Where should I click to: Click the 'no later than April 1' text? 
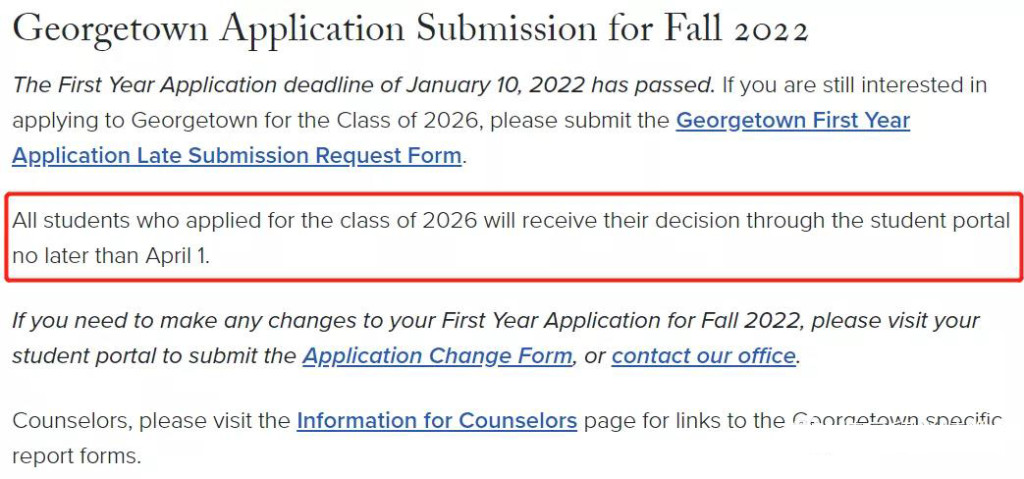(x=111, y=256)
